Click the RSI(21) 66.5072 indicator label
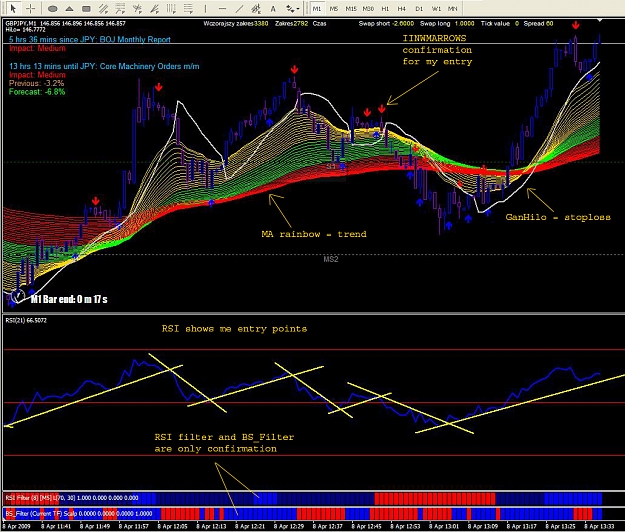 pyautogui.click(x=26, y=320)
